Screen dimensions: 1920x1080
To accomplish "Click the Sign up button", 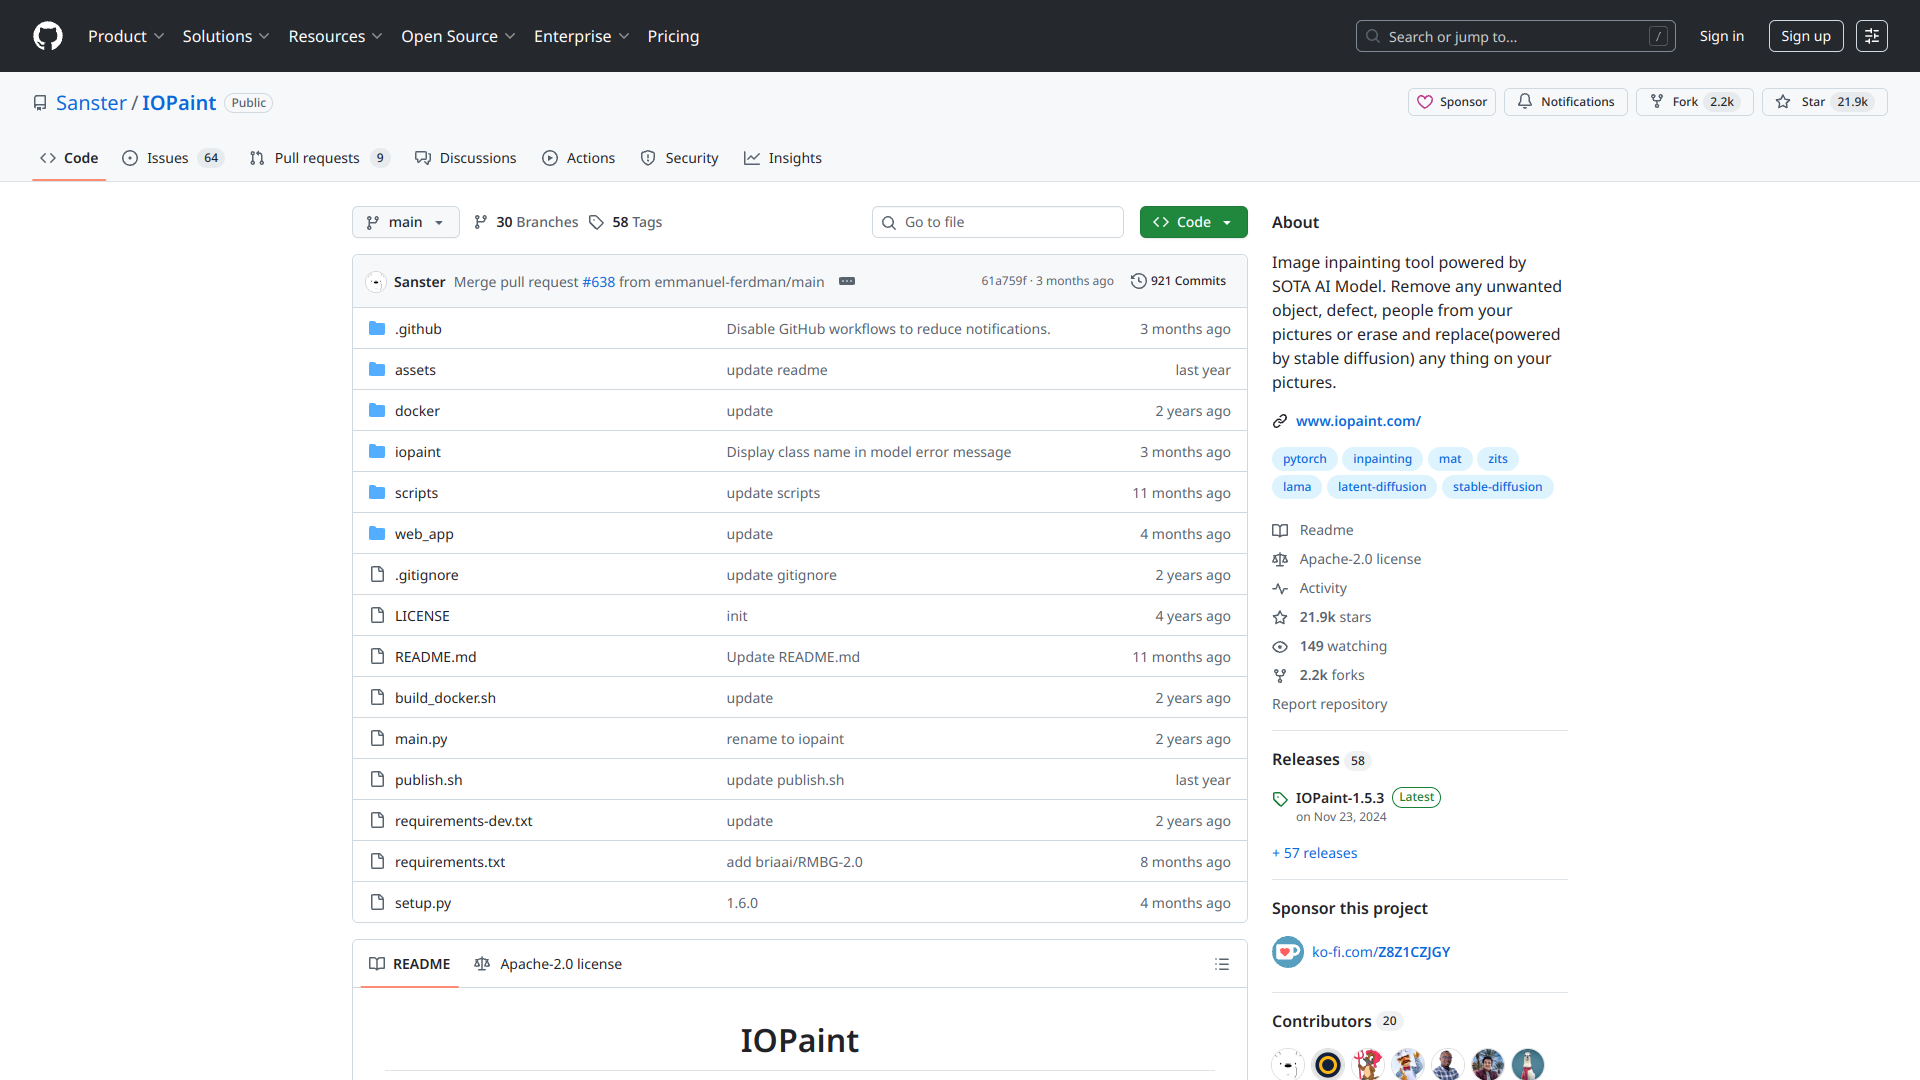I will pos(1805,36).
